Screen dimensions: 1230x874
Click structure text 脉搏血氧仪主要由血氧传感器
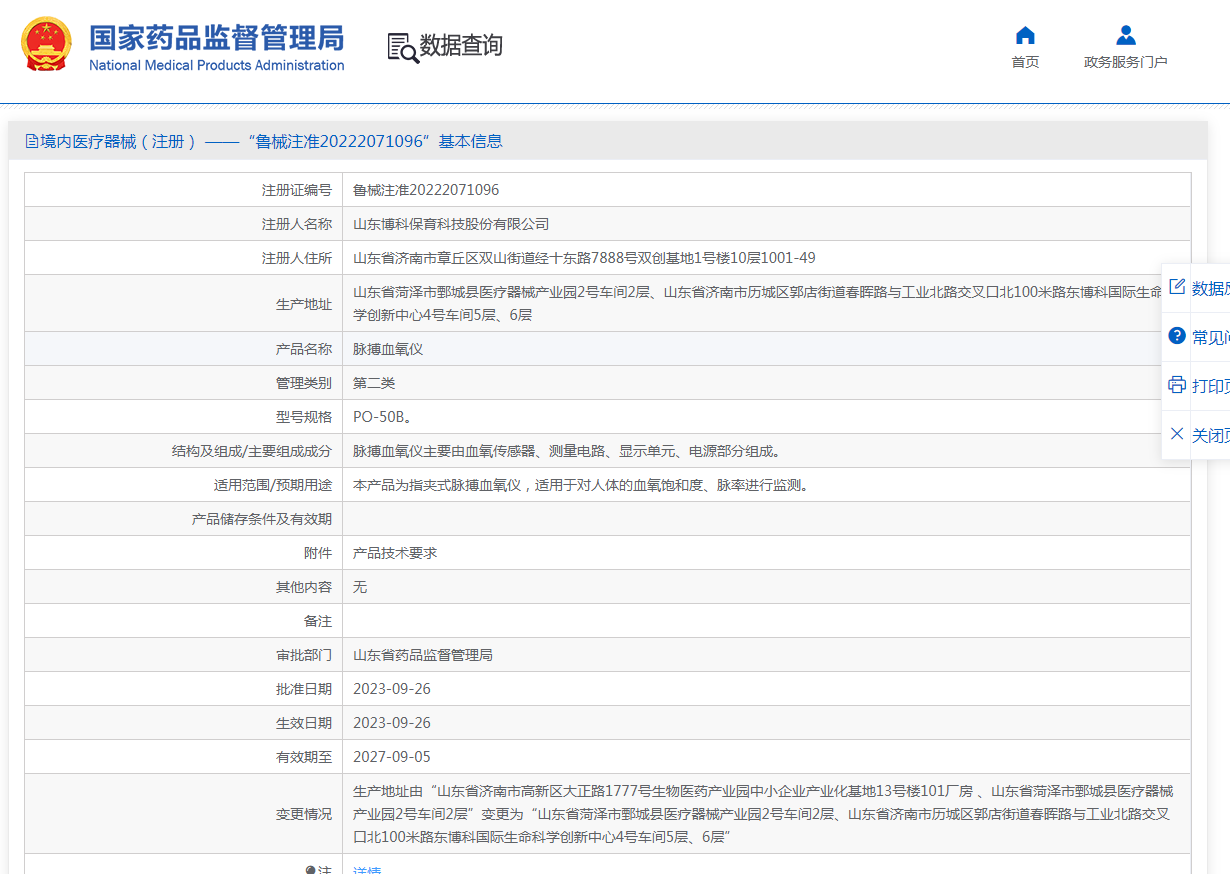click(x=567, y=451)
